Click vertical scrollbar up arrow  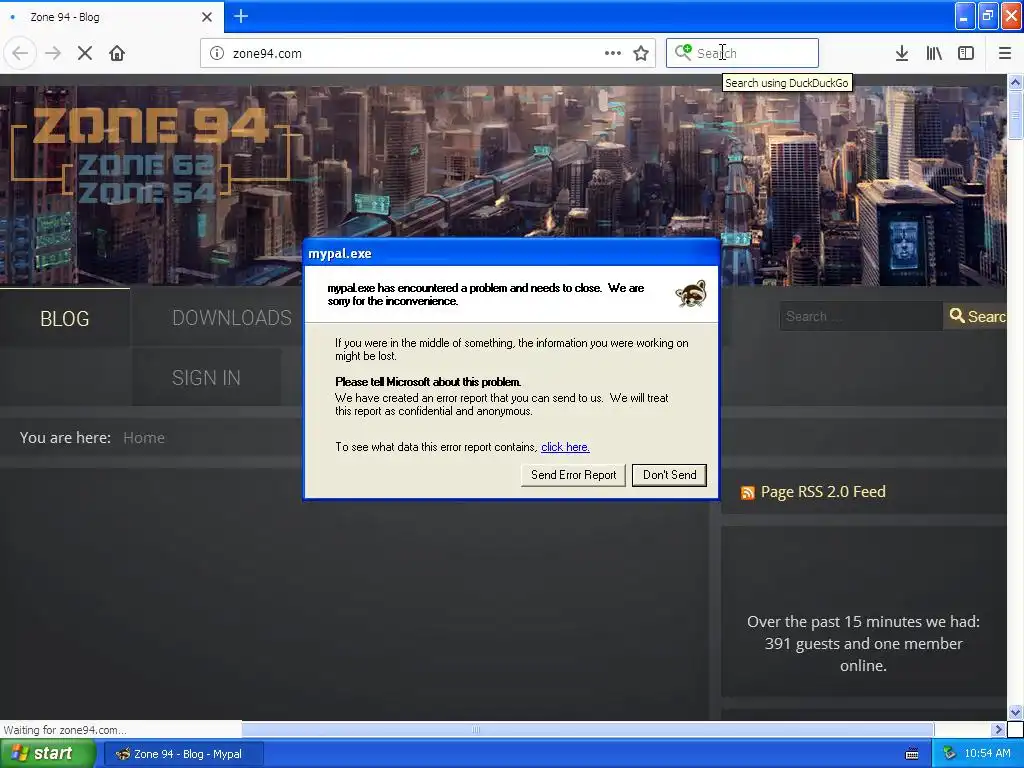(1015, 82)
